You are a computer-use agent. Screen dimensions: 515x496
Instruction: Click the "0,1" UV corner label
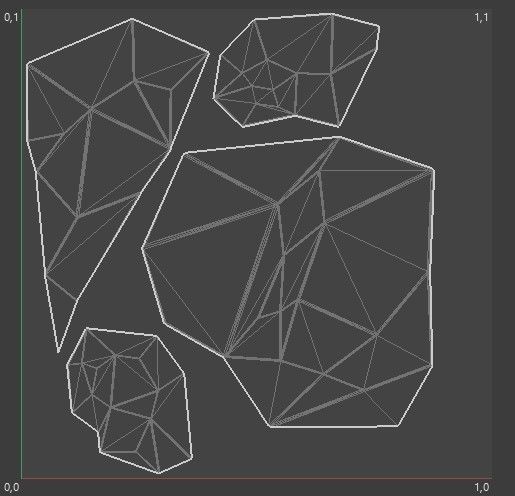[x=11, y=18]
